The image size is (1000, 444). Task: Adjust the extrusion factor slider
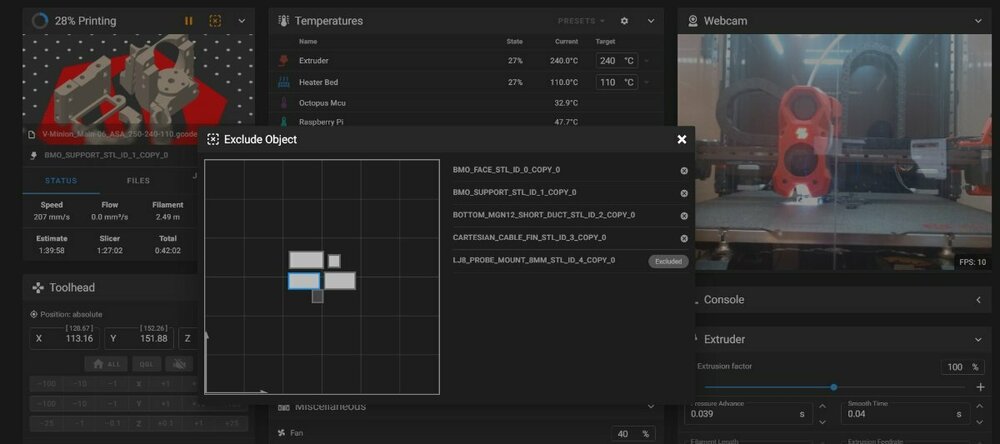point(834,387)
